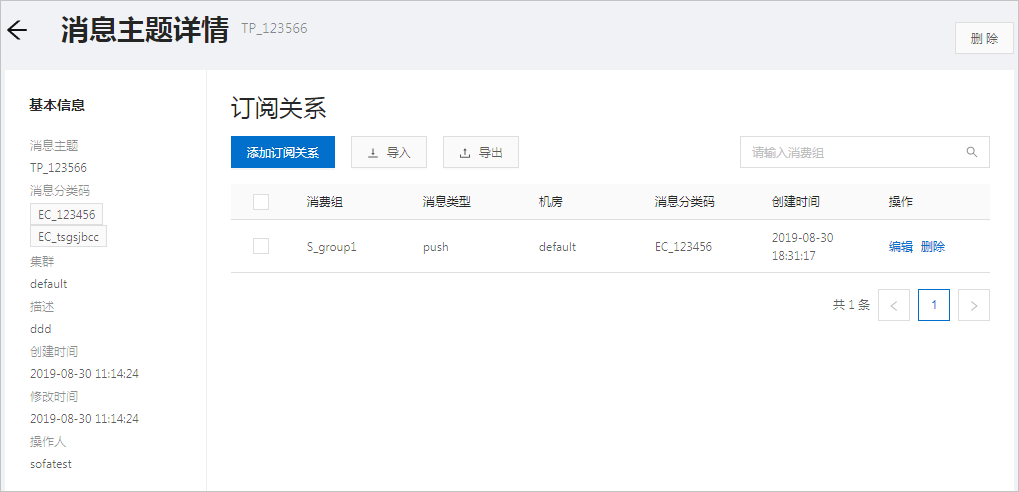
Task: Click the 修改时间 label
Action: coord(54,396)
